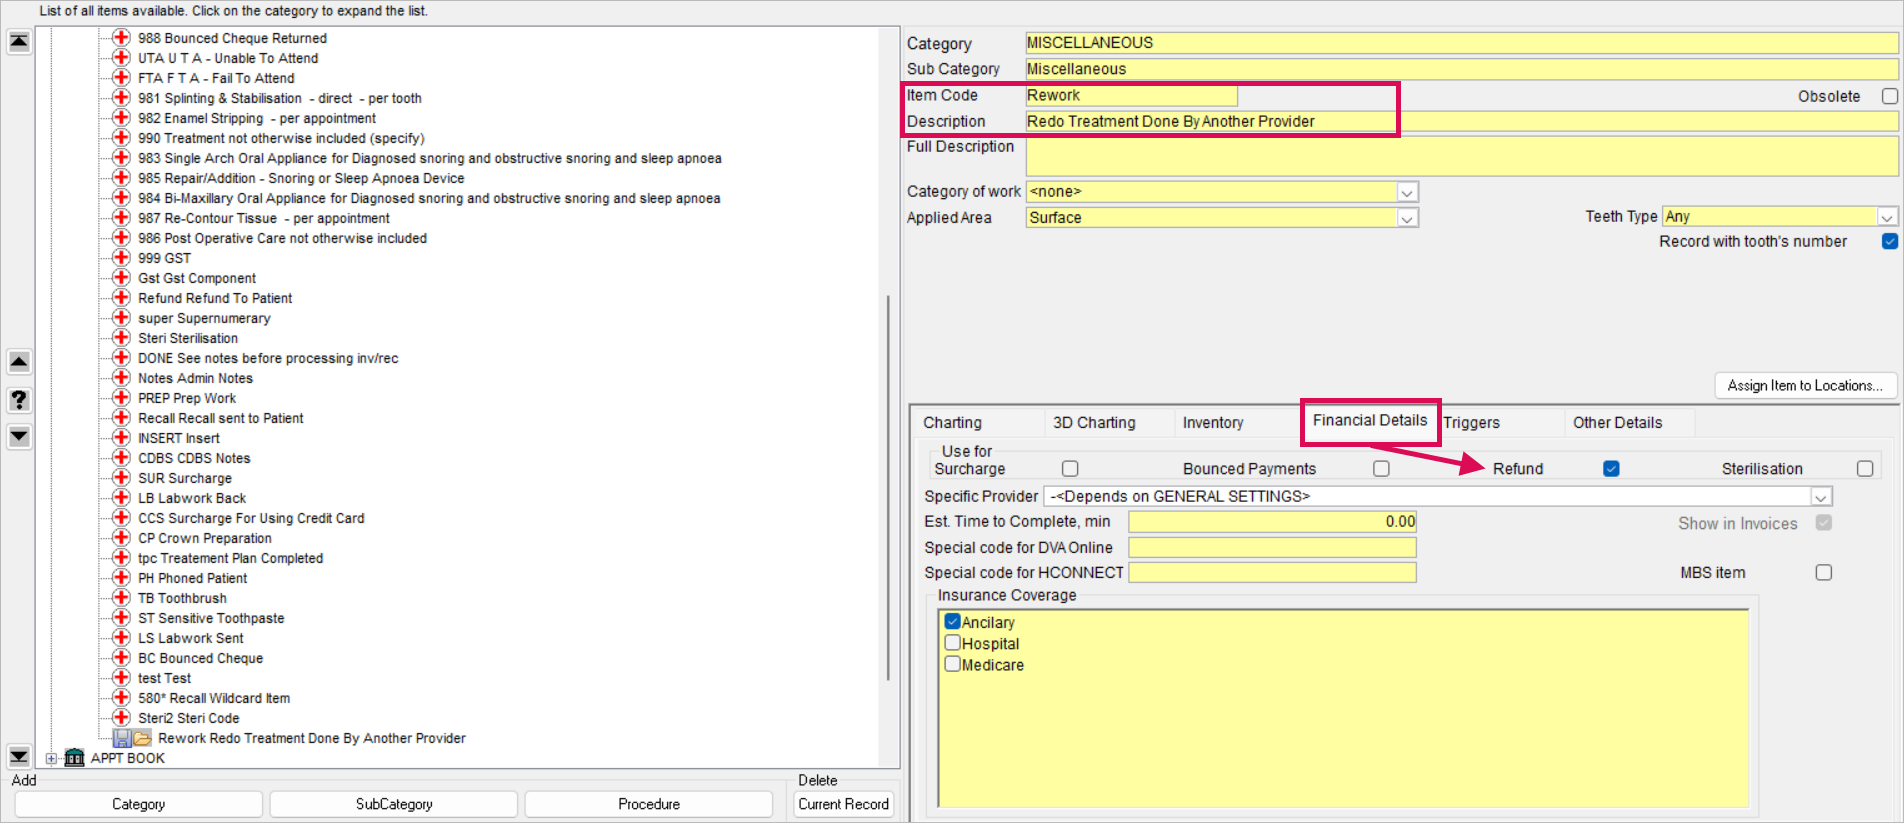Click the question mark help icon
Viewport: 1904px width, 823px height.
tap(19, 400)
